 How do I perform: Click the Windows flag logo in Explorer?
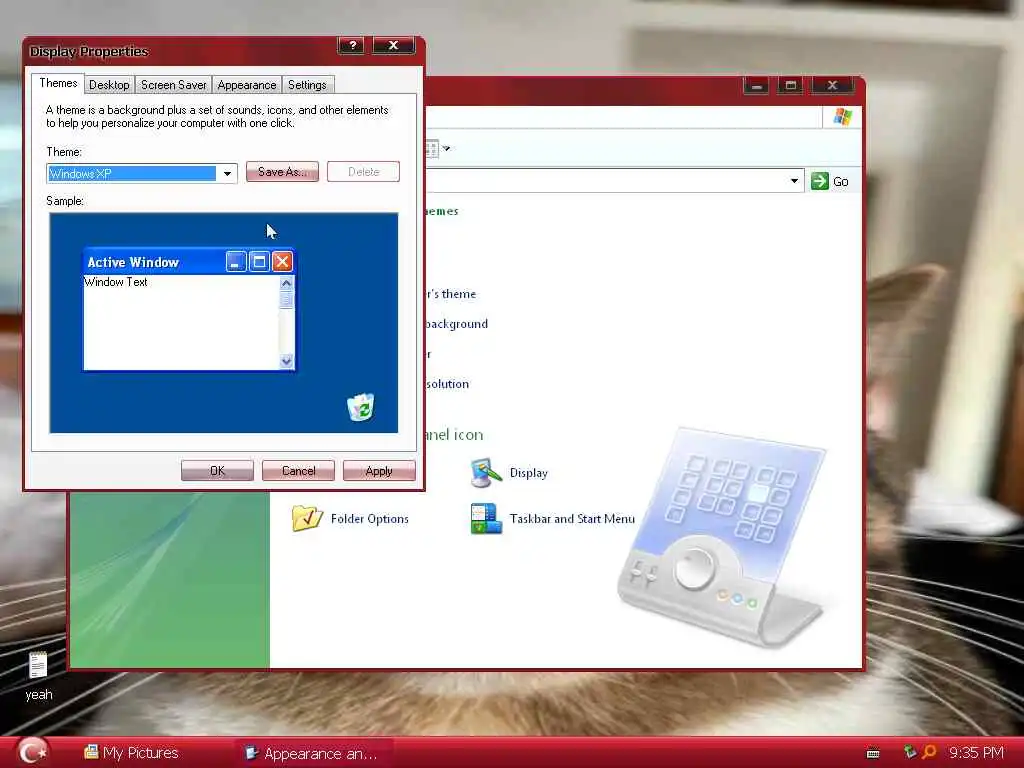pyautogui.click(x=842, y=117)
